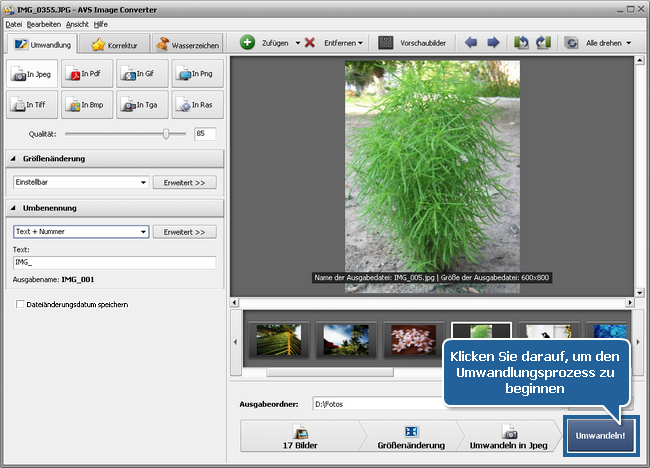650x468 pixels.
Task: Click the Ausgabename IMG_001 text
Action: point(53,279)
